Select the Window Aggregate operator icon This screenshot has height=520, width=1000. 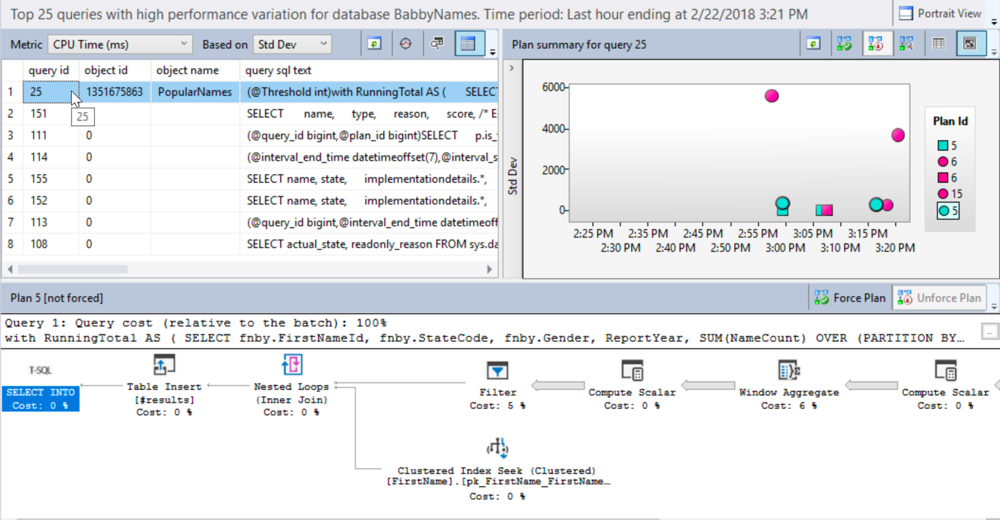click(787, 371)
